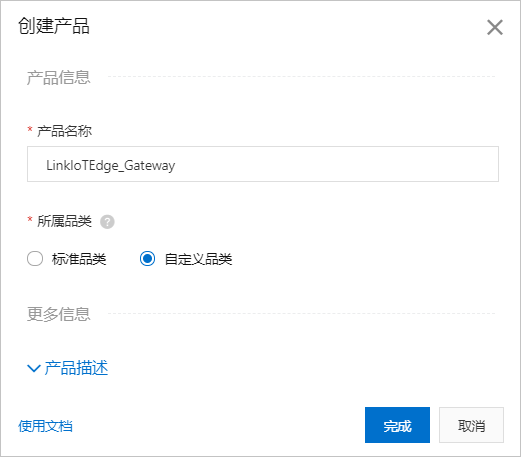
Task: Cancel with the 取消 button
Action: tap(471, 425)
